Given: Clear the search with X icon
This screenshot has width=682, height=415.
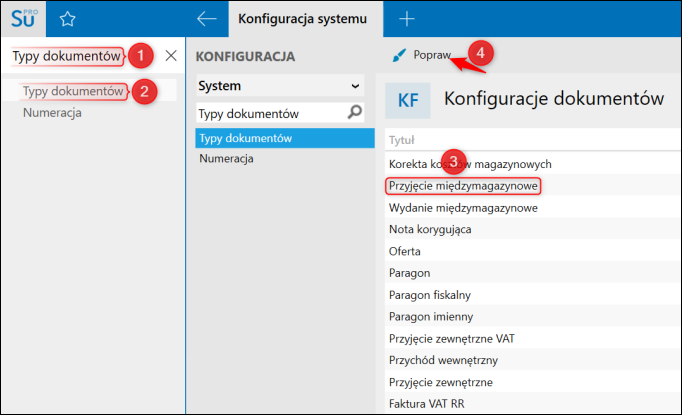Looking at the screenshot, I should (x=171, y=55).
